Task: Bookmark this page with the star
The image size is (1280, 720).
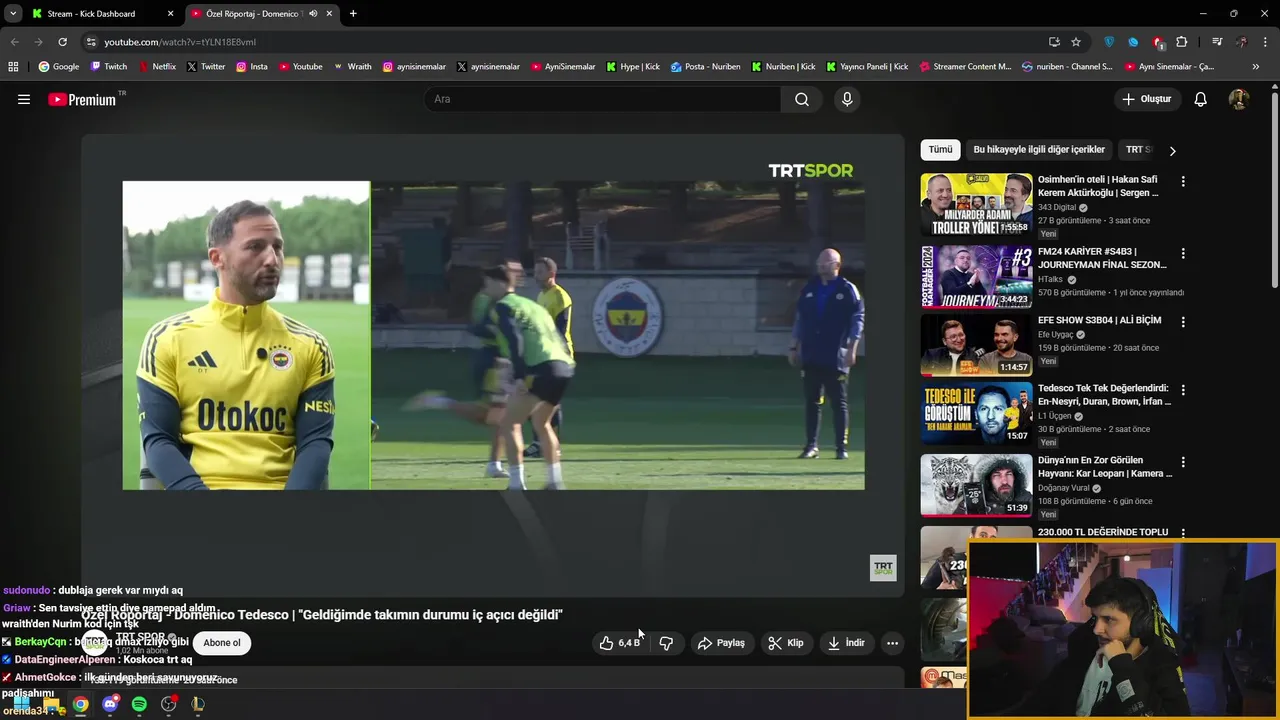Action: [x=1076, y=42]
